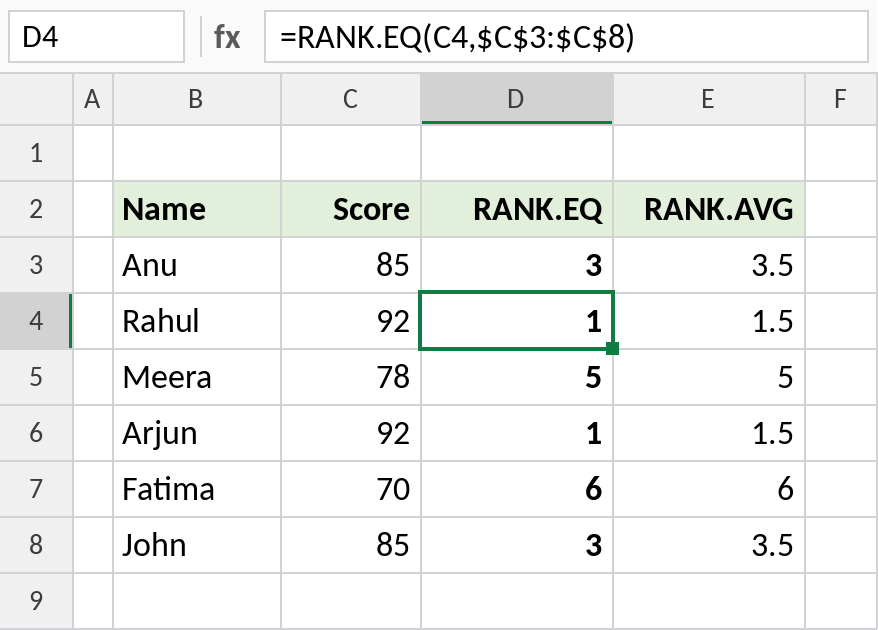
Task: Click Fatima's score cell 70
Action: [x=351, y=489]
